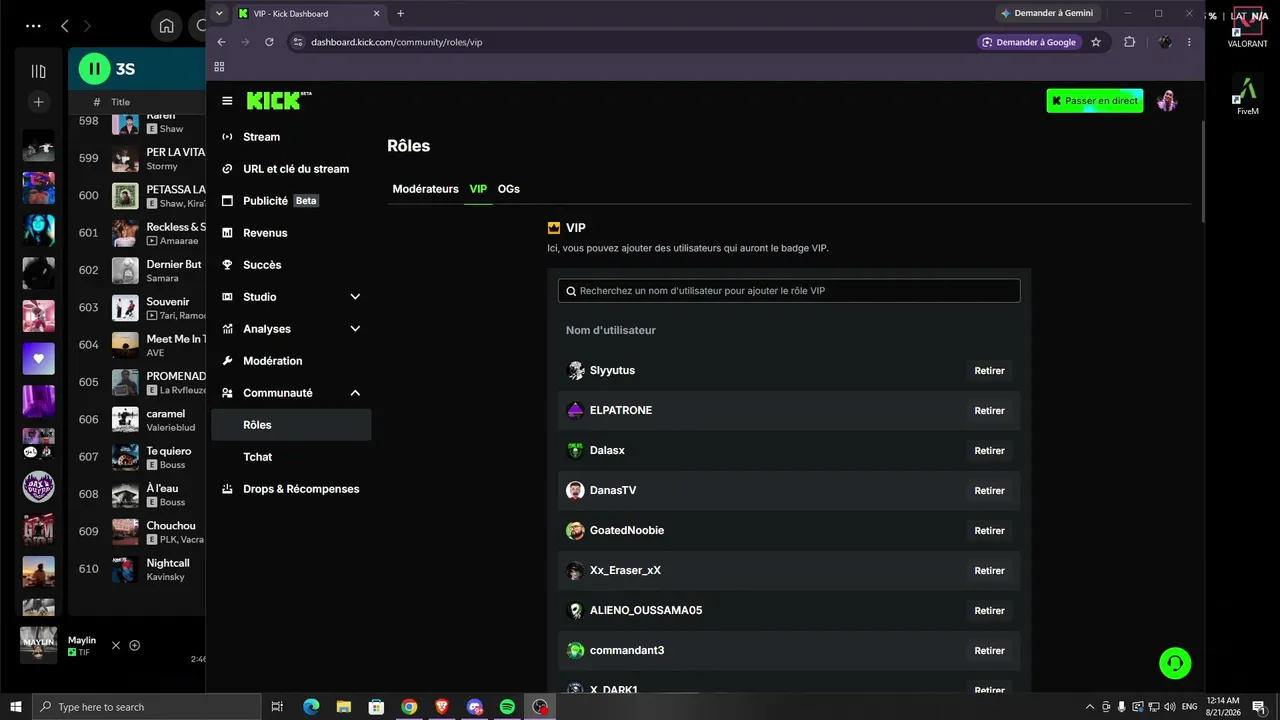This screenshot has width=1280, height=720.
Task: Click Retirer for Xx_Eraser_xX
Action: coord(989,571)
